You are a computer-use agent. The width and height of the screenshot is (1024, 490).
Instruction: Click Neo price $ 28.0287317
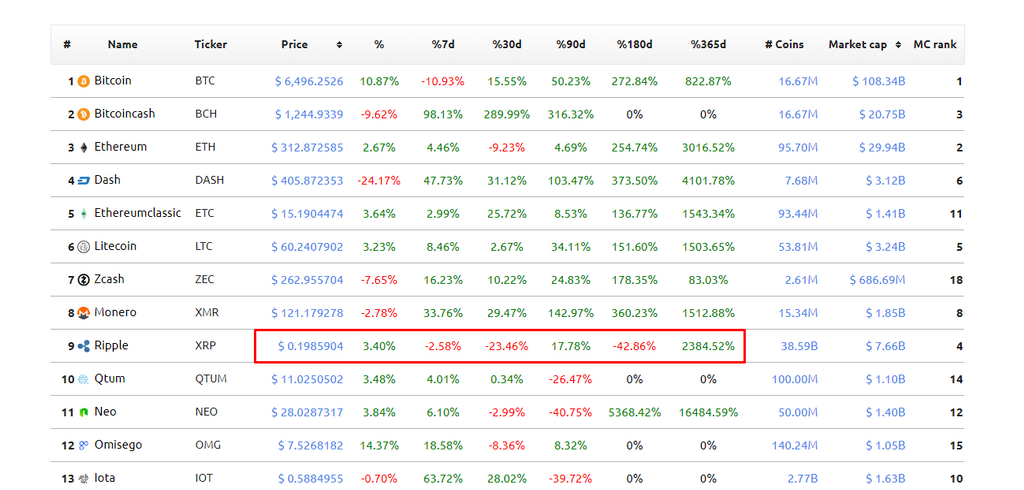(x=307, y=413)
